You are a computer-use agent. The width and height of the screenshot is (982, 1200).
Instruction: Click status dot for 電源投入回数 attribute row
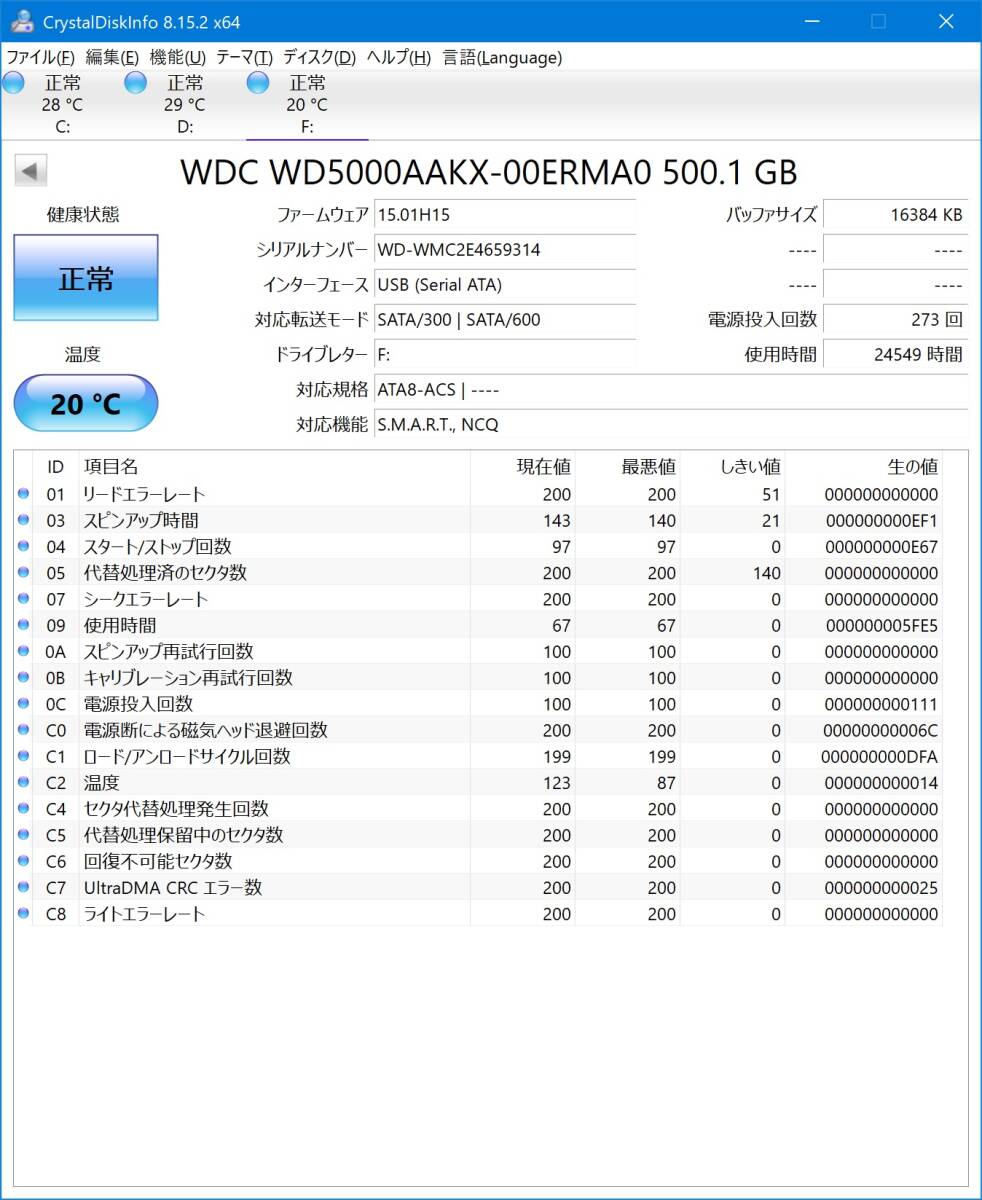[23, 704]
